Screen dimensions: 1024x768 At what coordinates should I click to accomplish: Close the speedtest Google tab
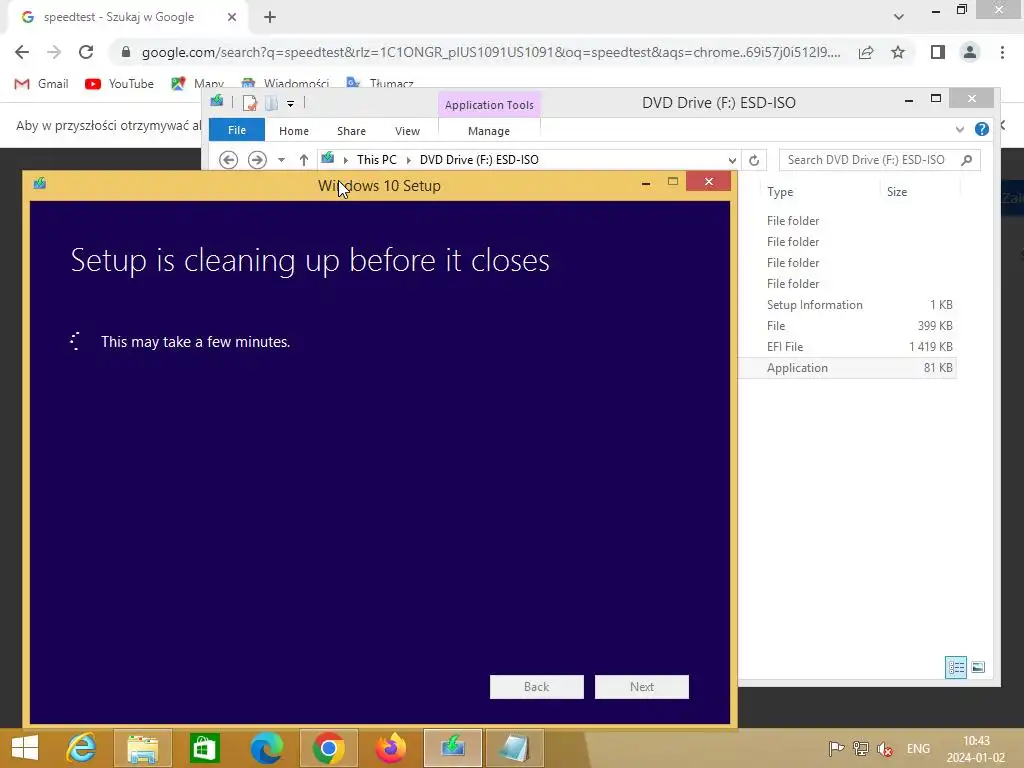tap(232, 17)
